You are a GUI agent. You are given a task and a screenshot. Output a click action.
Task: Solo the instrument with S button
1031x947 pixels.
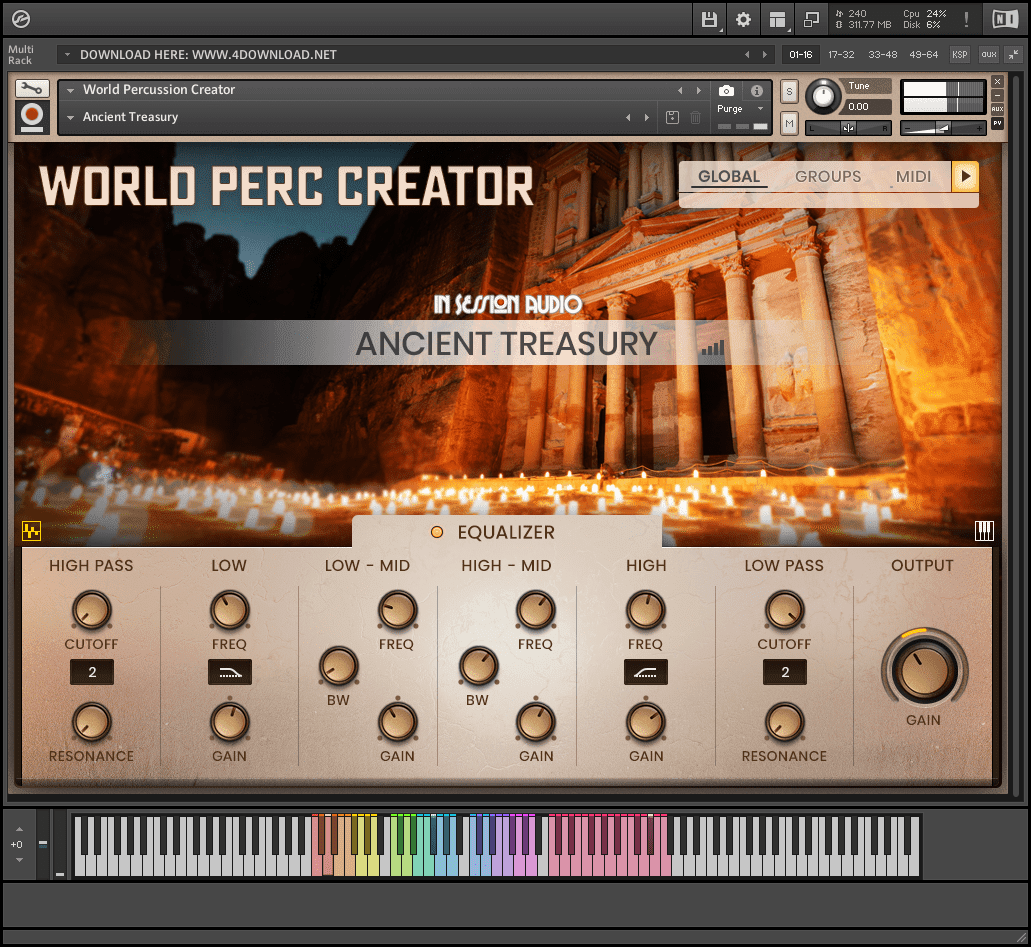click(x=789, y=92)
